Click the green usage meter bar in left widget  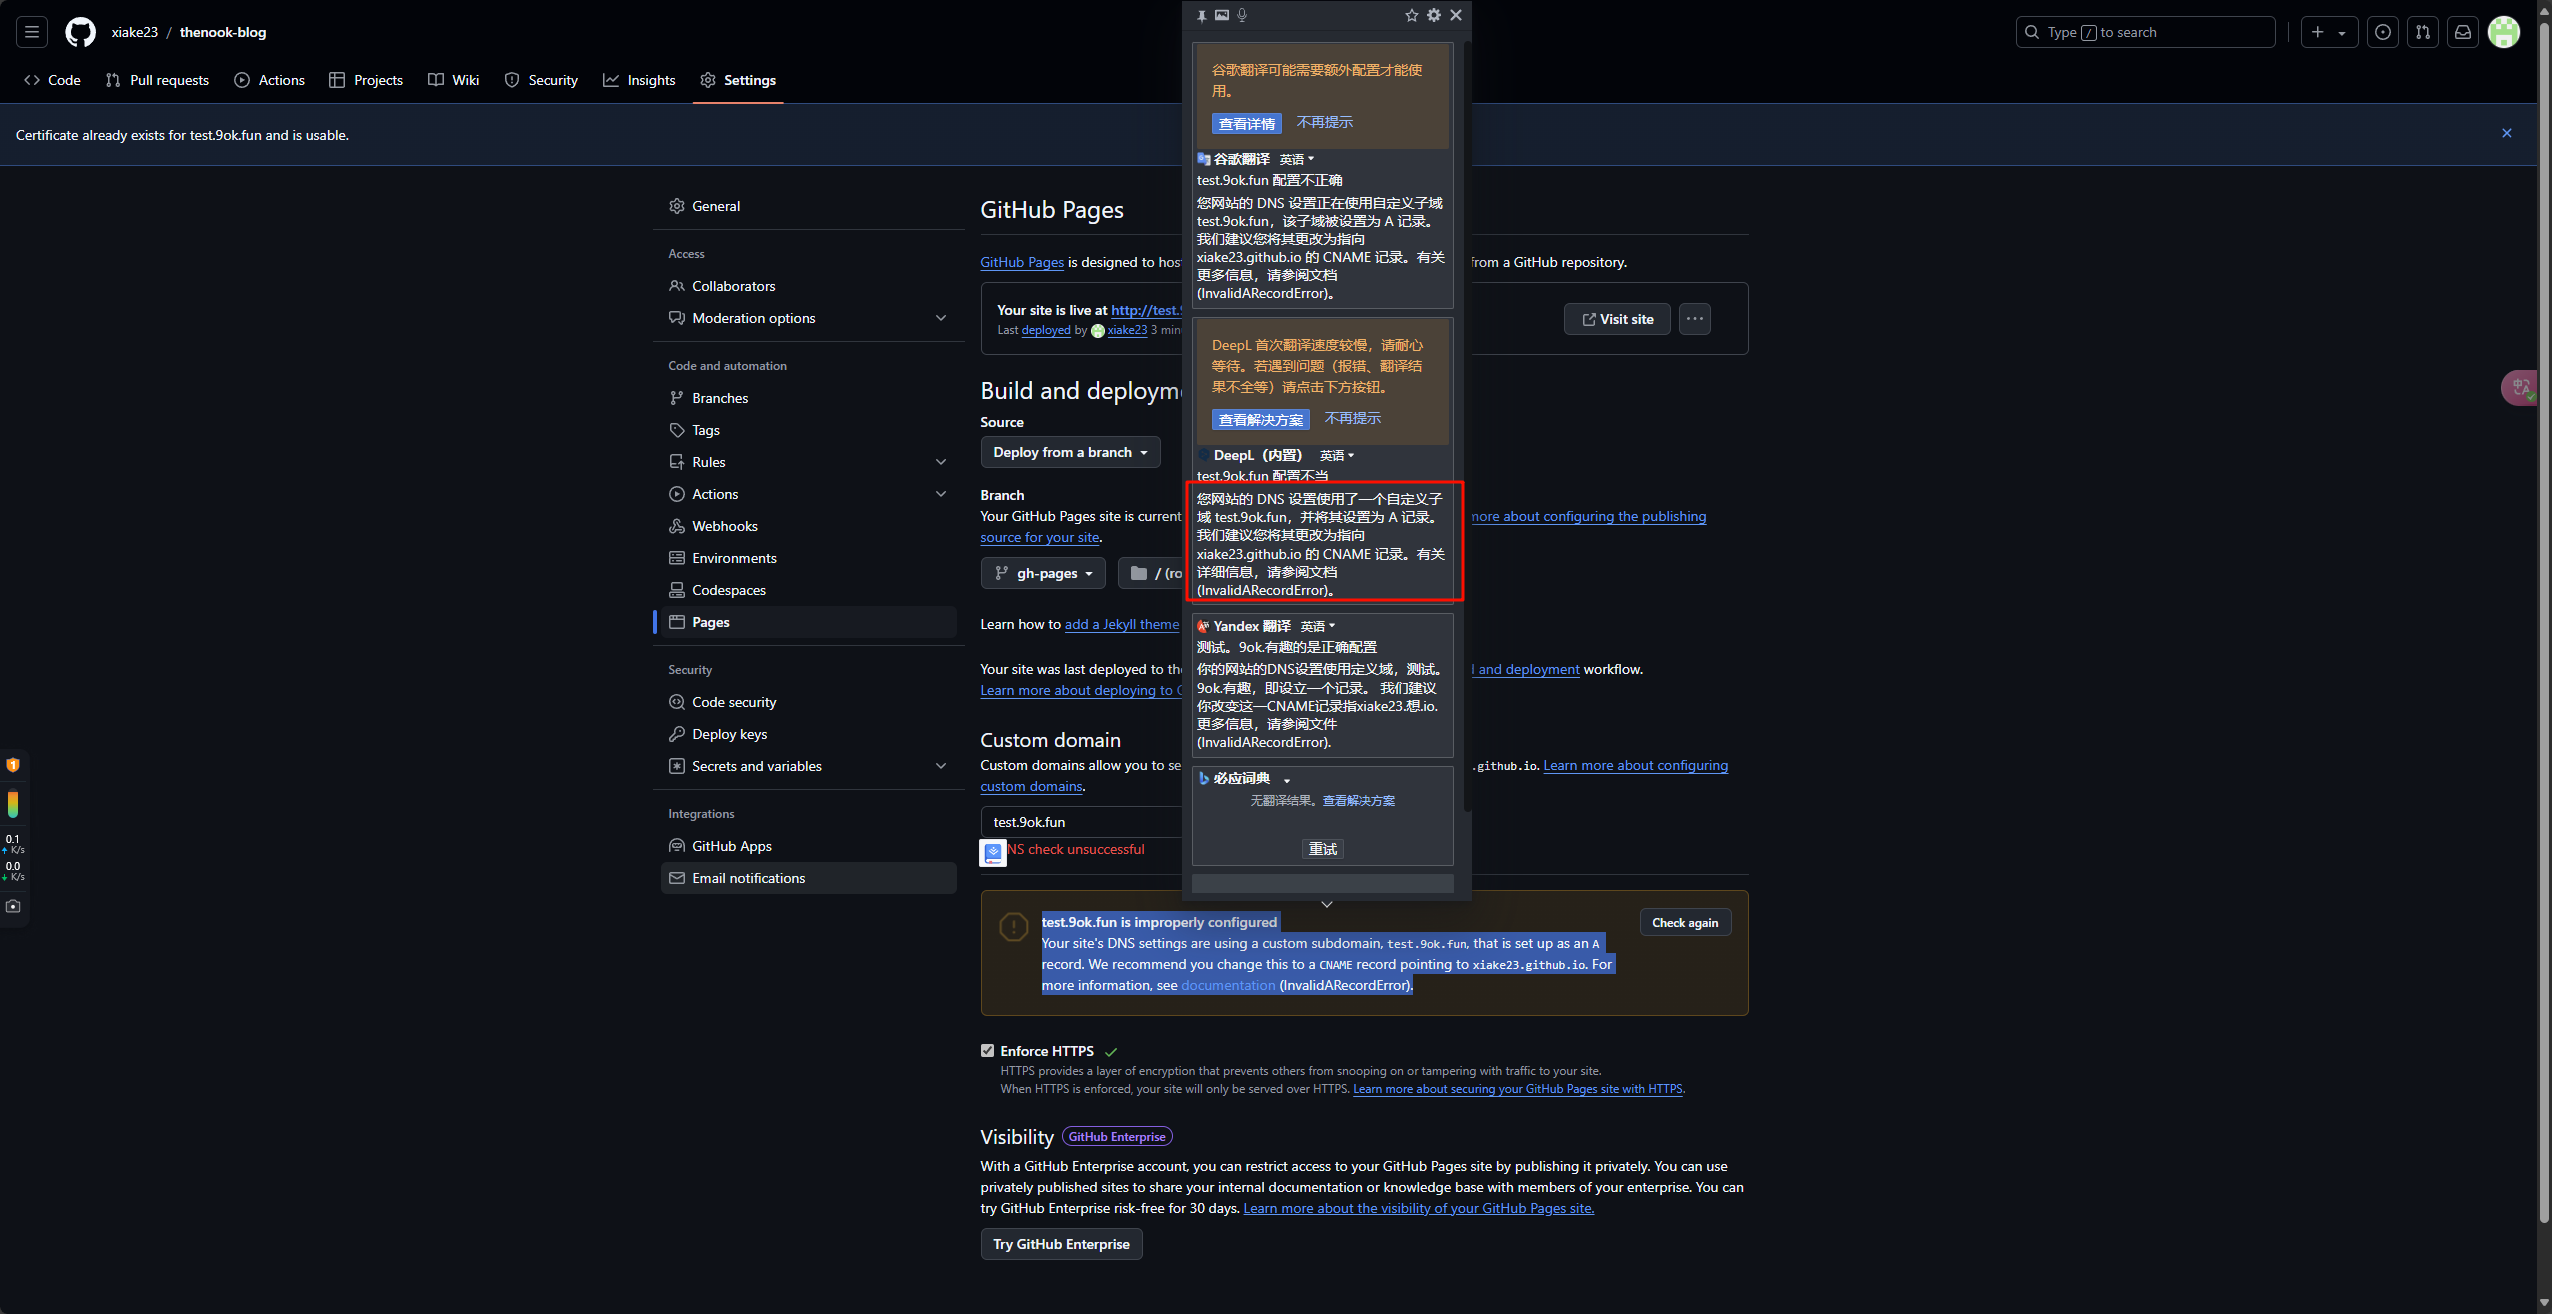[13, 805]
